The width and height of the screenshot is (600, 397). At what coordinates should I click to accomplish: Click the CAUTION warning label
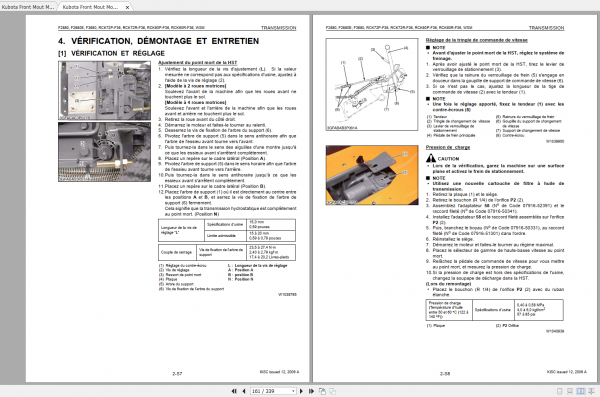448,158
